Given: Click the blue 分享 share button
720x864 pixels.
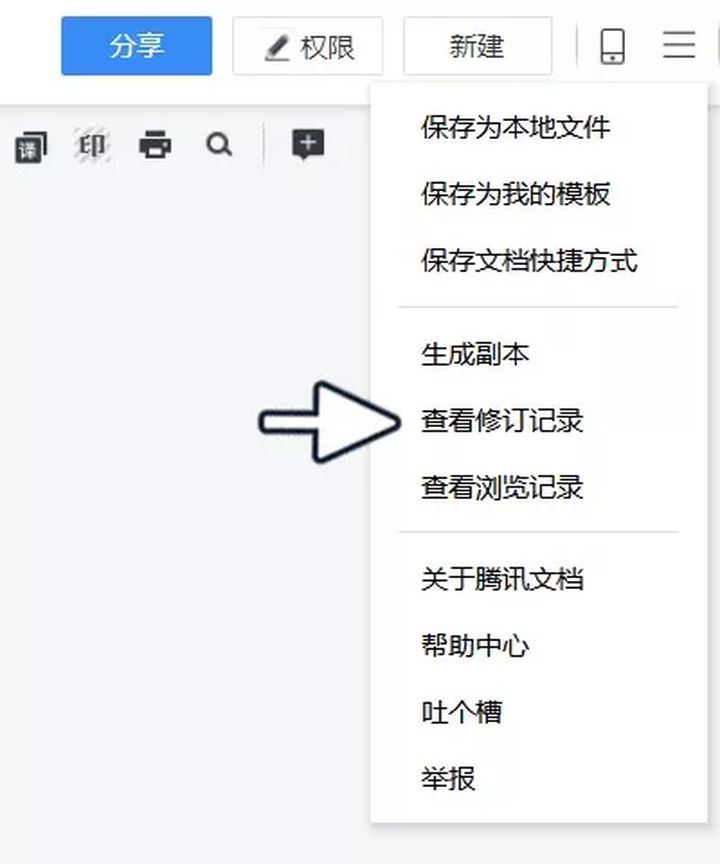Looking at the screenshot, I should (x=137, y=46).
